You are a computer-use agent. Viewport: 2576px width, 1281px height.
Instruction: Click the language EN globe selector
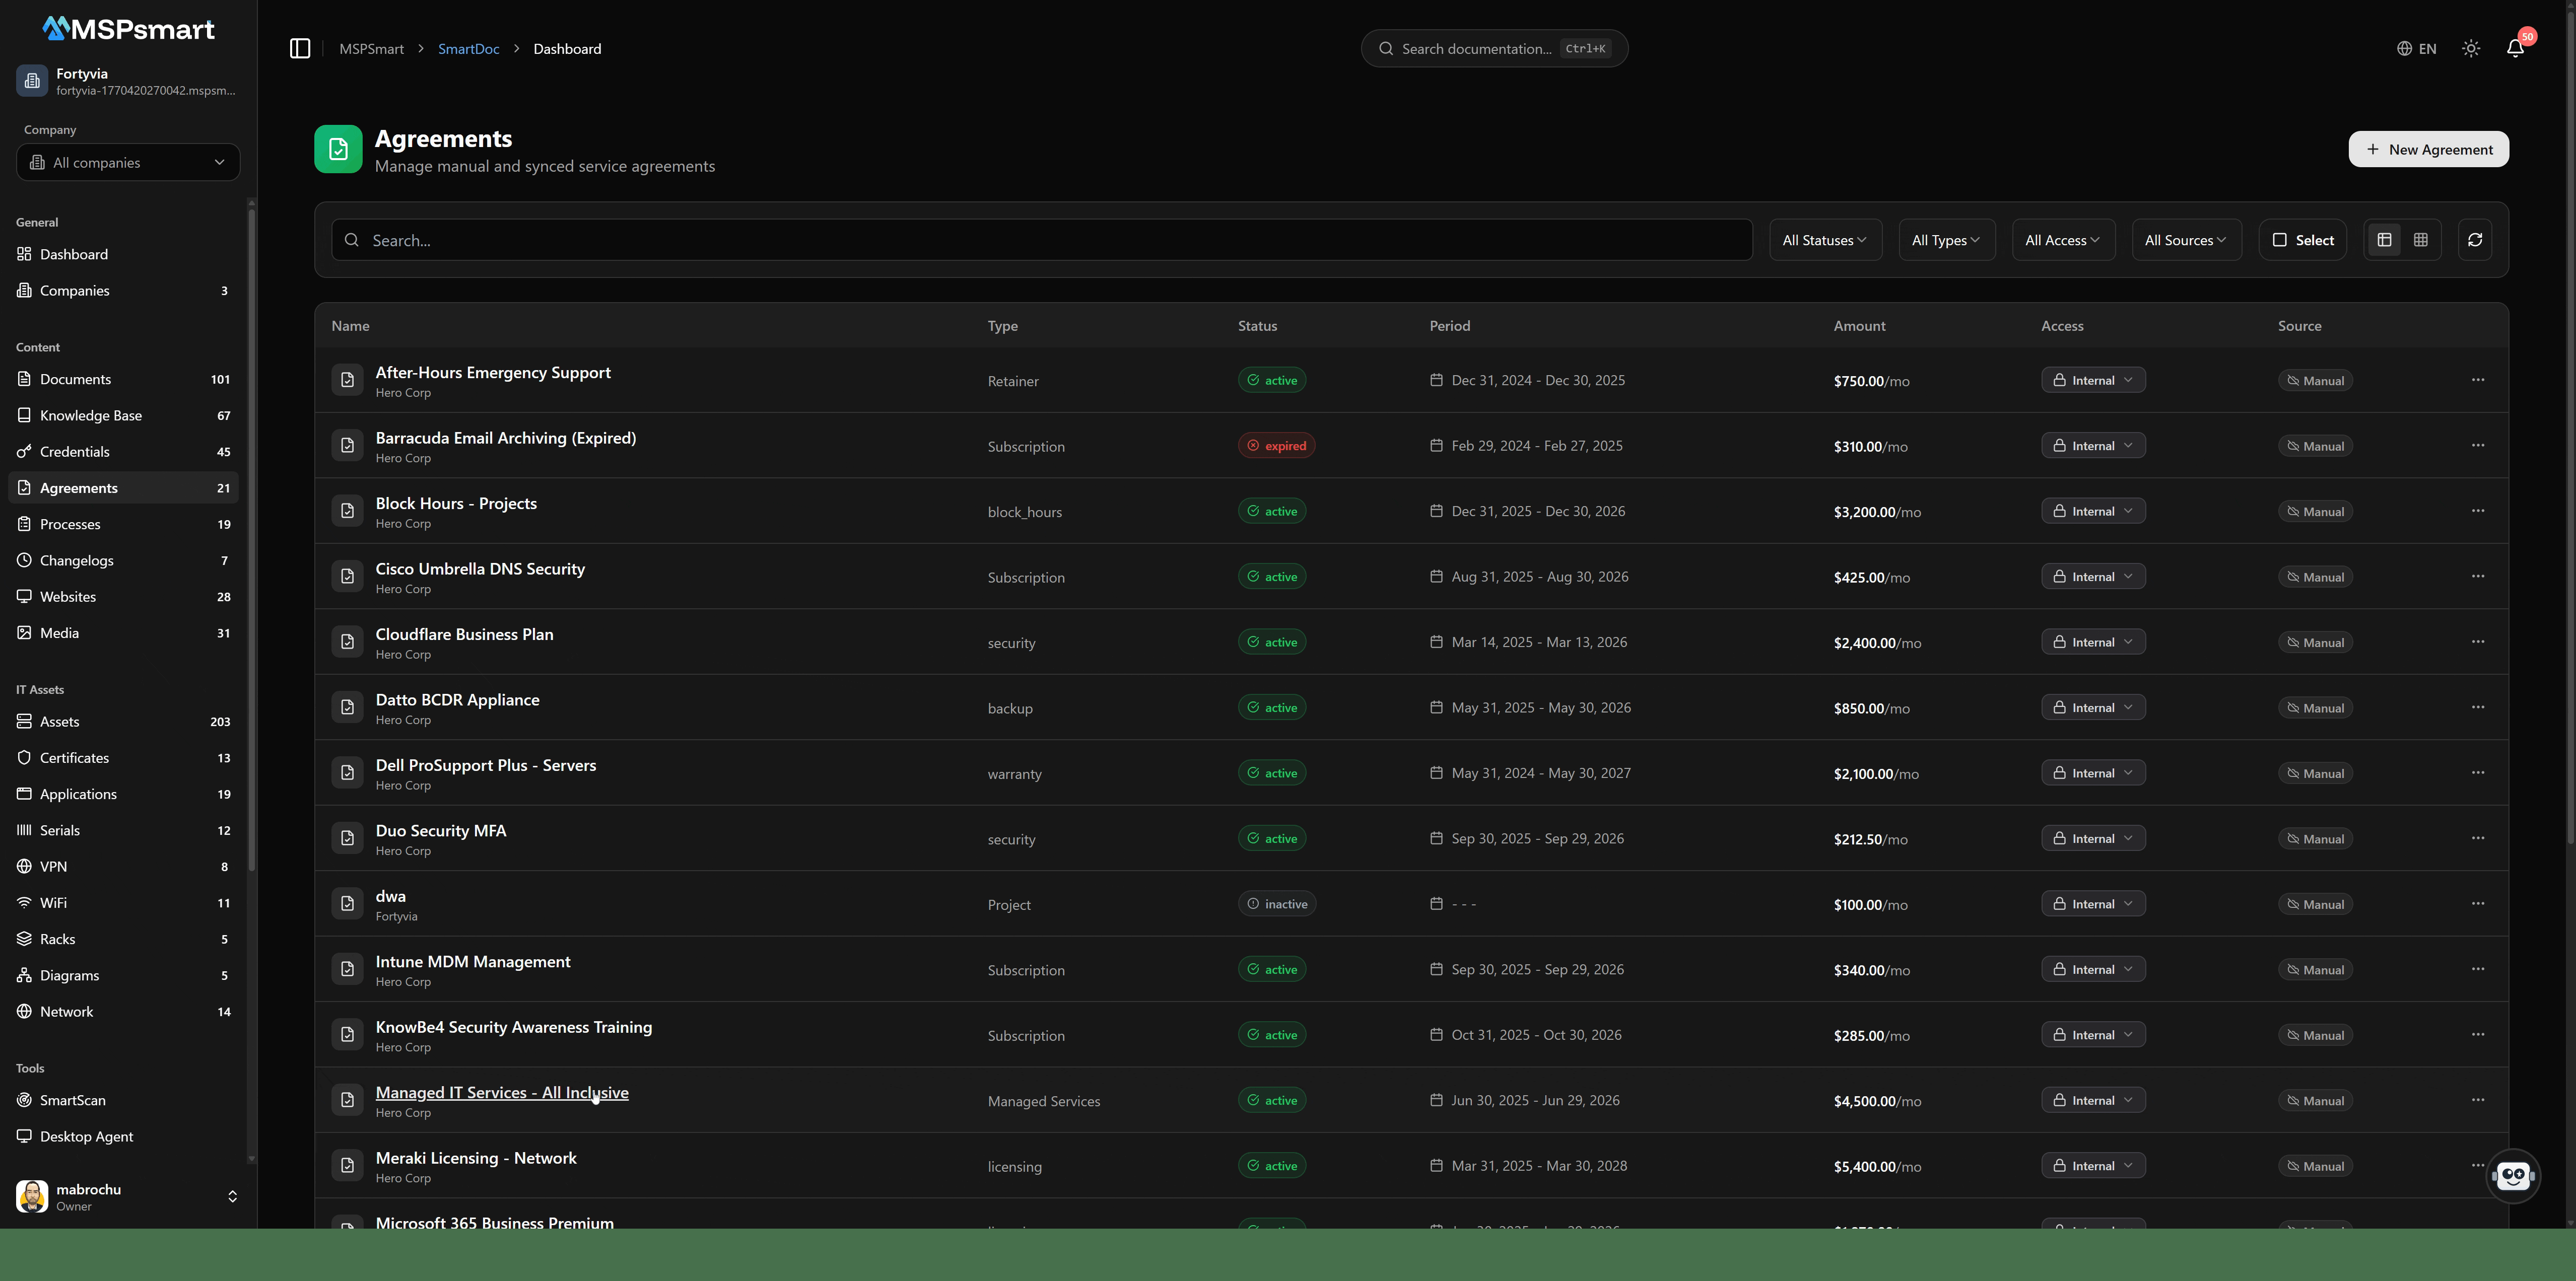tap(2416, 48)
